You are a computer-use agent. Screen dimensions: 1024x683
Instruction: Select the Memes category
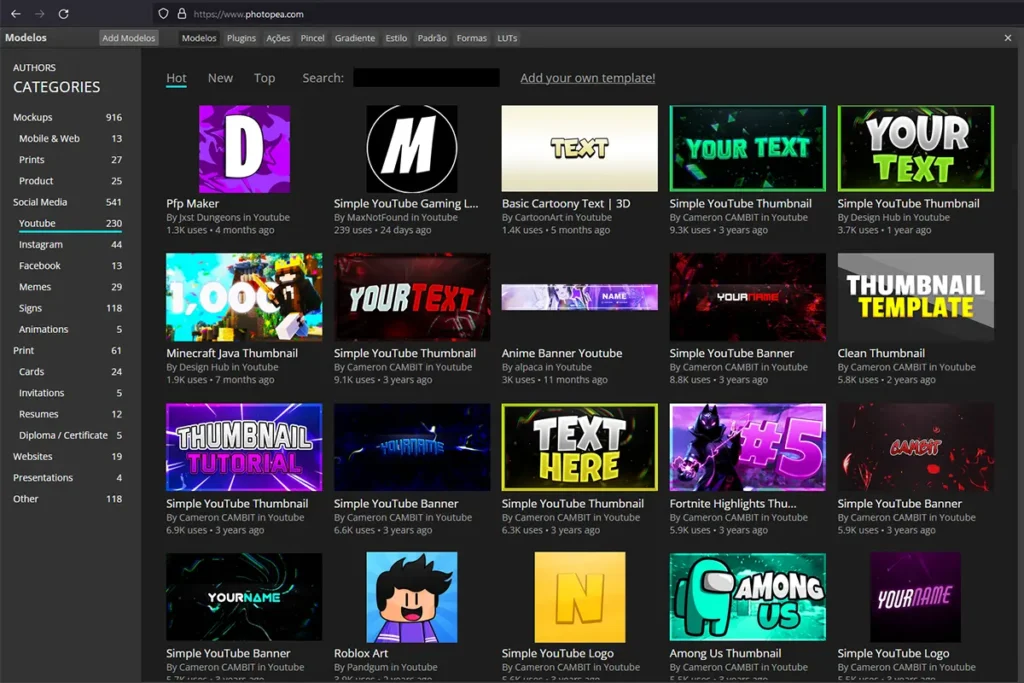[x=70, y=287]
